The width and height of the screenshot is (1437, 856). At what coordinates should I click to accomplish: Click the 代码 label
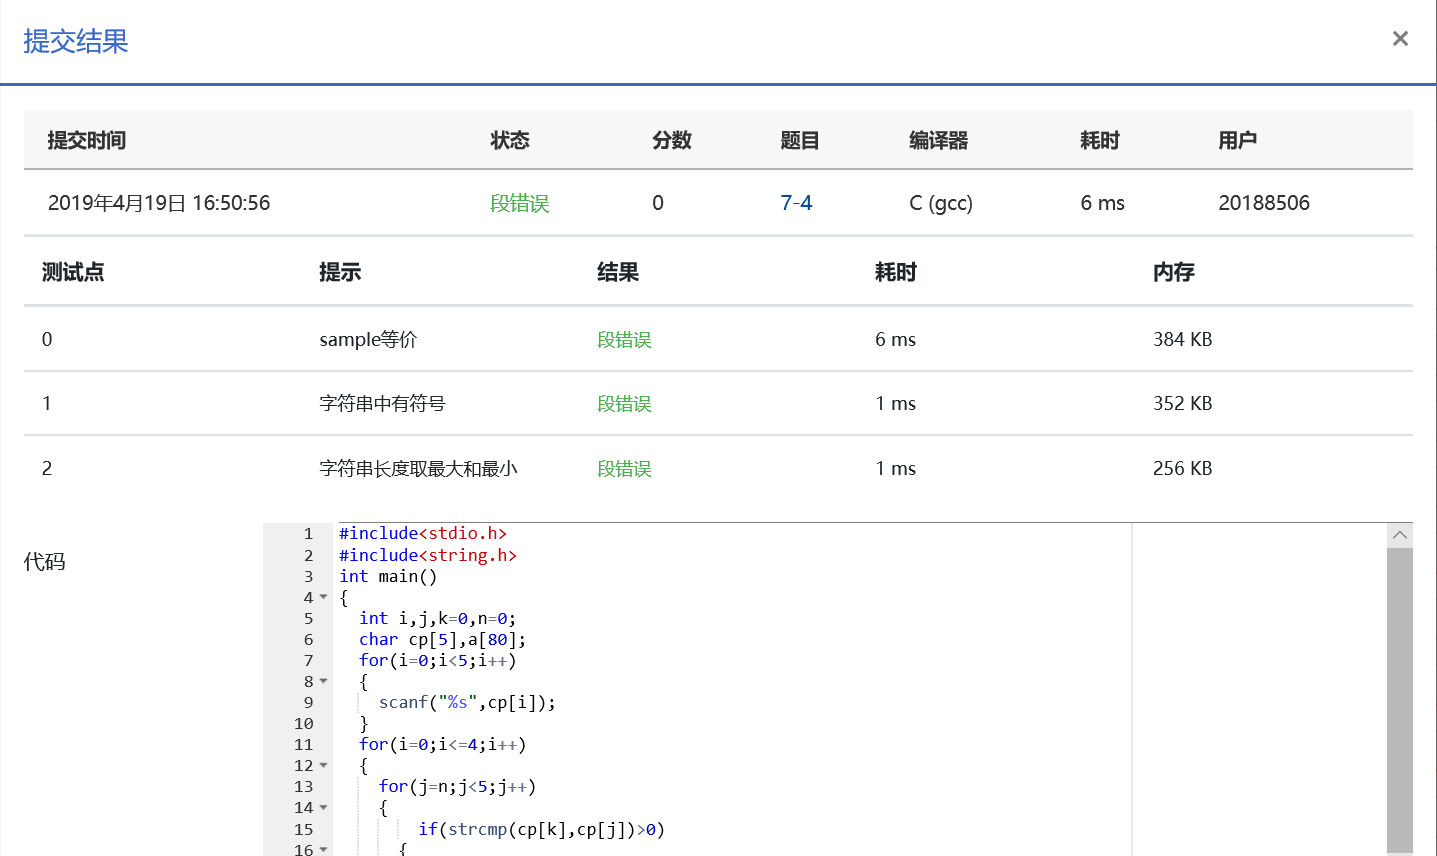tap(45, 562)
